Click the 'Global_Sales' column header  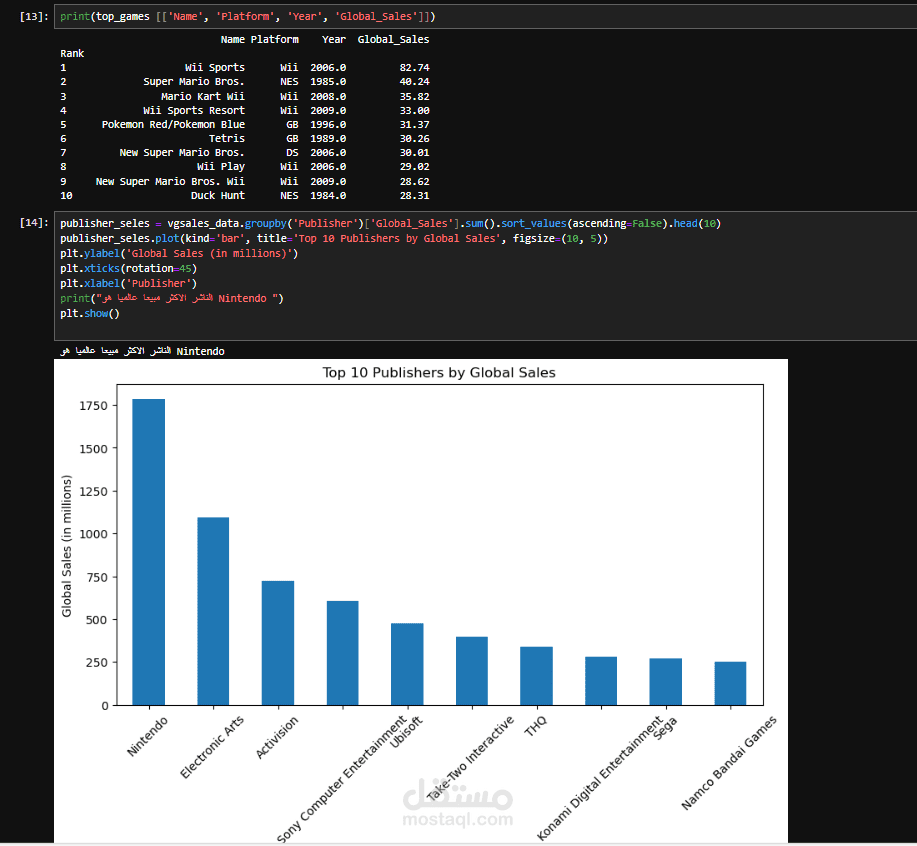click(x=393, y=39)
